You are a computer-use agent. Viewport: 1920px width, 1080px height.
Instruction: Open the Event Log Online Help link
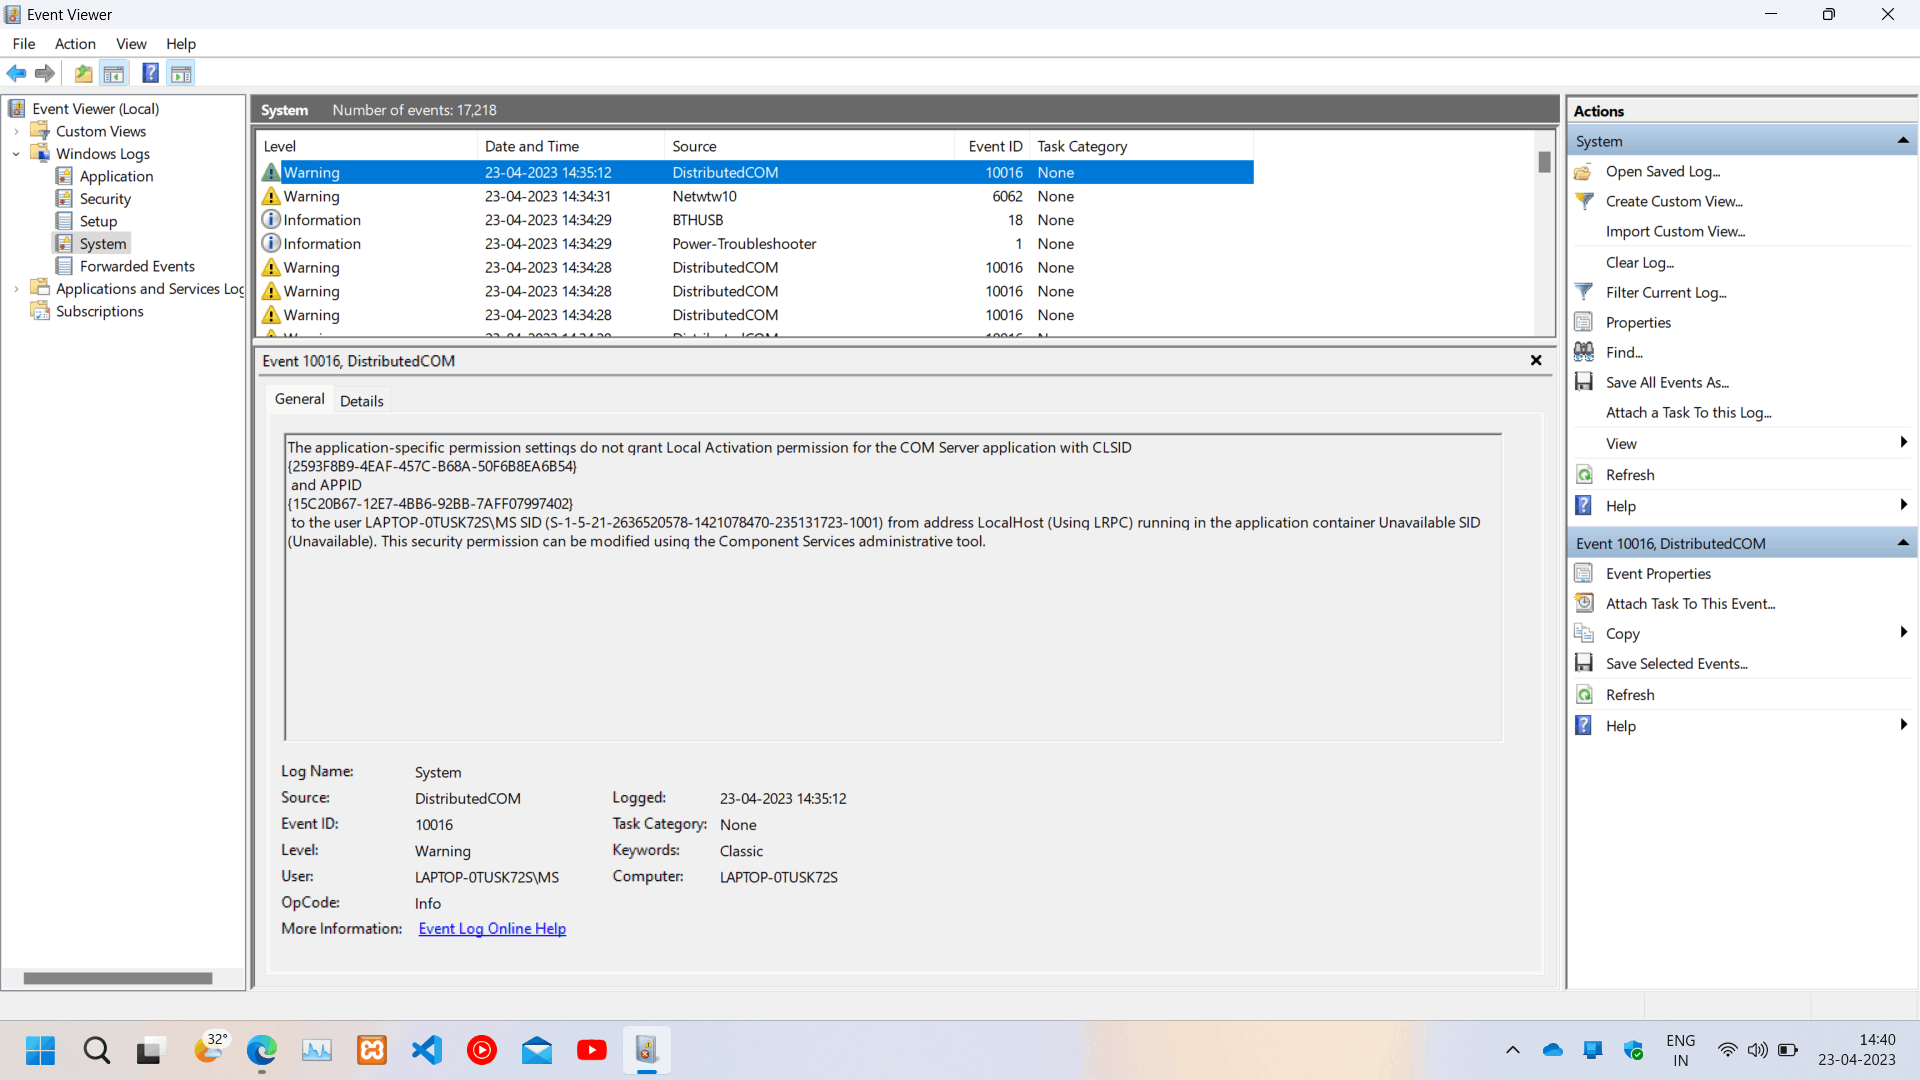pos(492,928)
